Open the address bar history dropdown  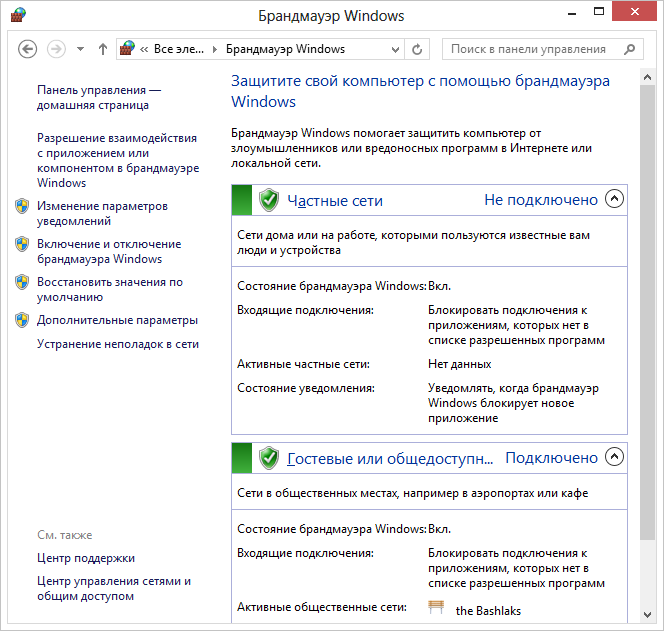(395, 50)
